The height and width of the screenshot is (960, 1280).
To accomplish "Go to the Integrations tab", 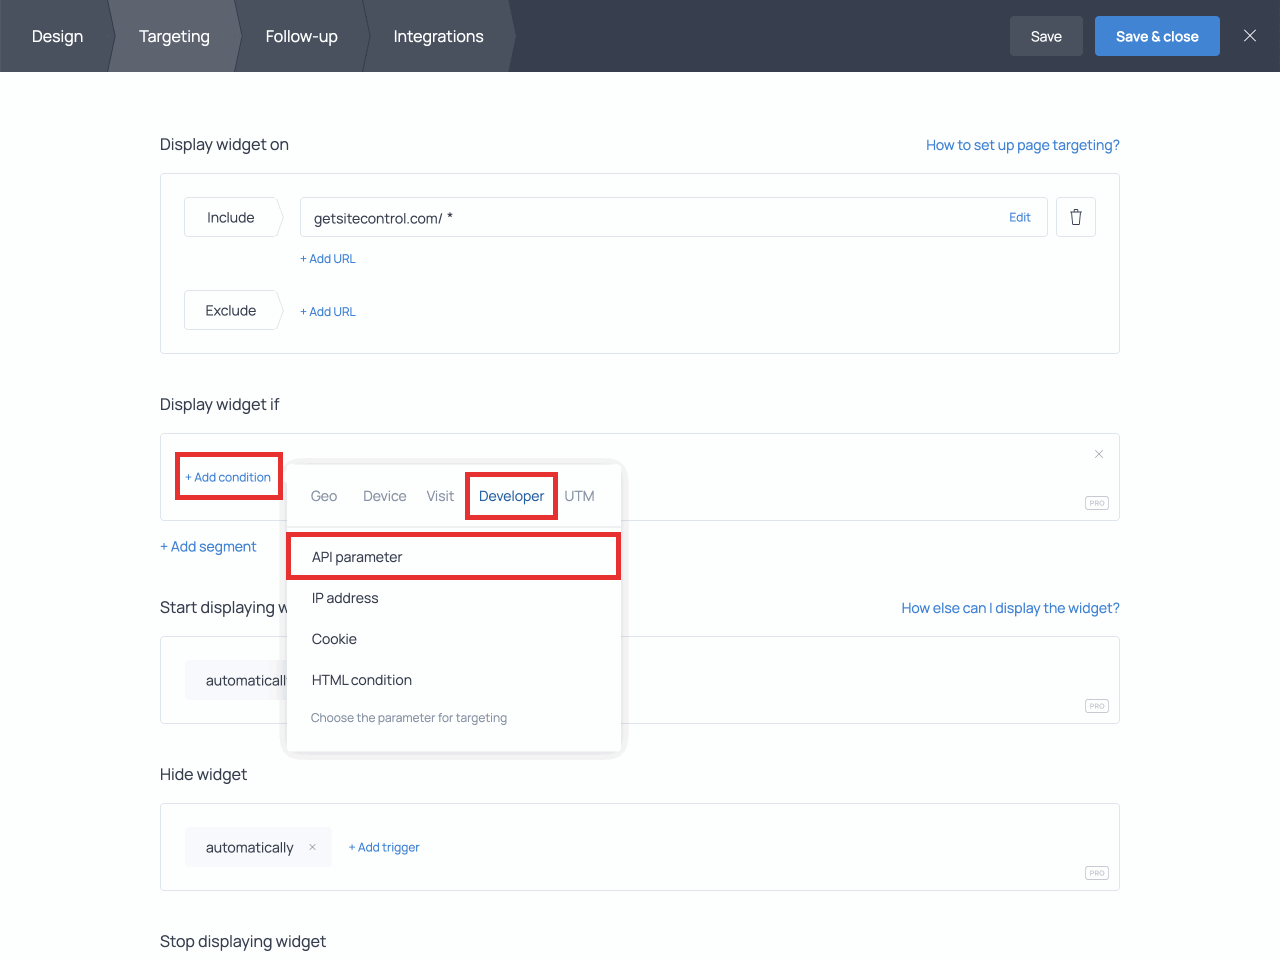I will [438, 36].
